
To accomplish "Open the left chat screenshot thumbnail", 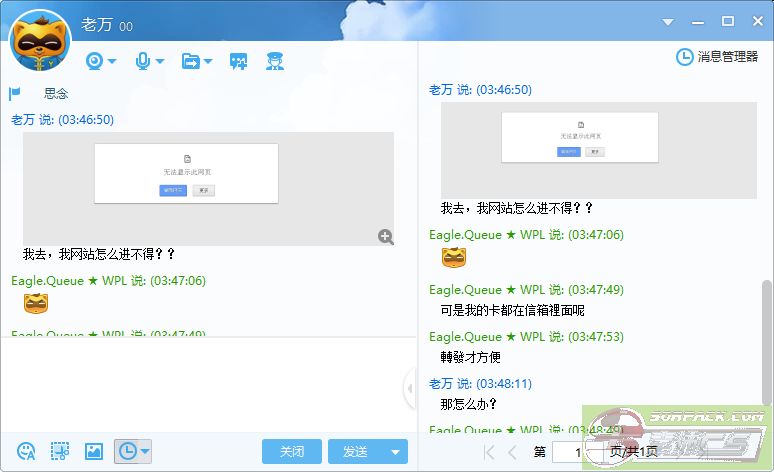I will [208, 189].
